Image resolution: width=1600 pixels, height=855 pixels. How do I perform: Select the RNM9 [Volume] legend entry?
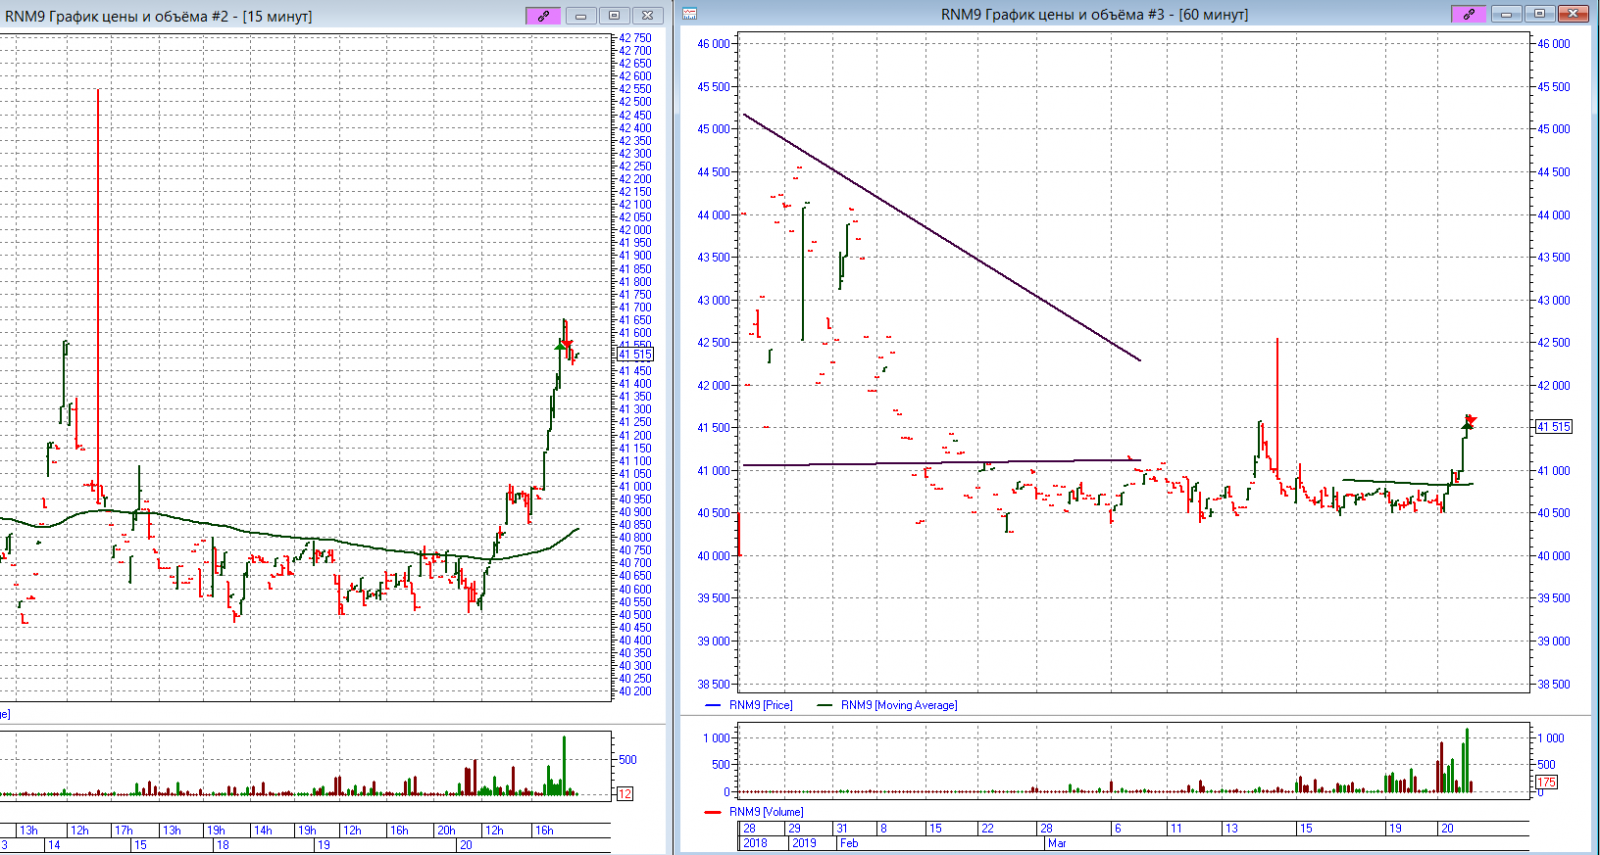click(766, 812)
